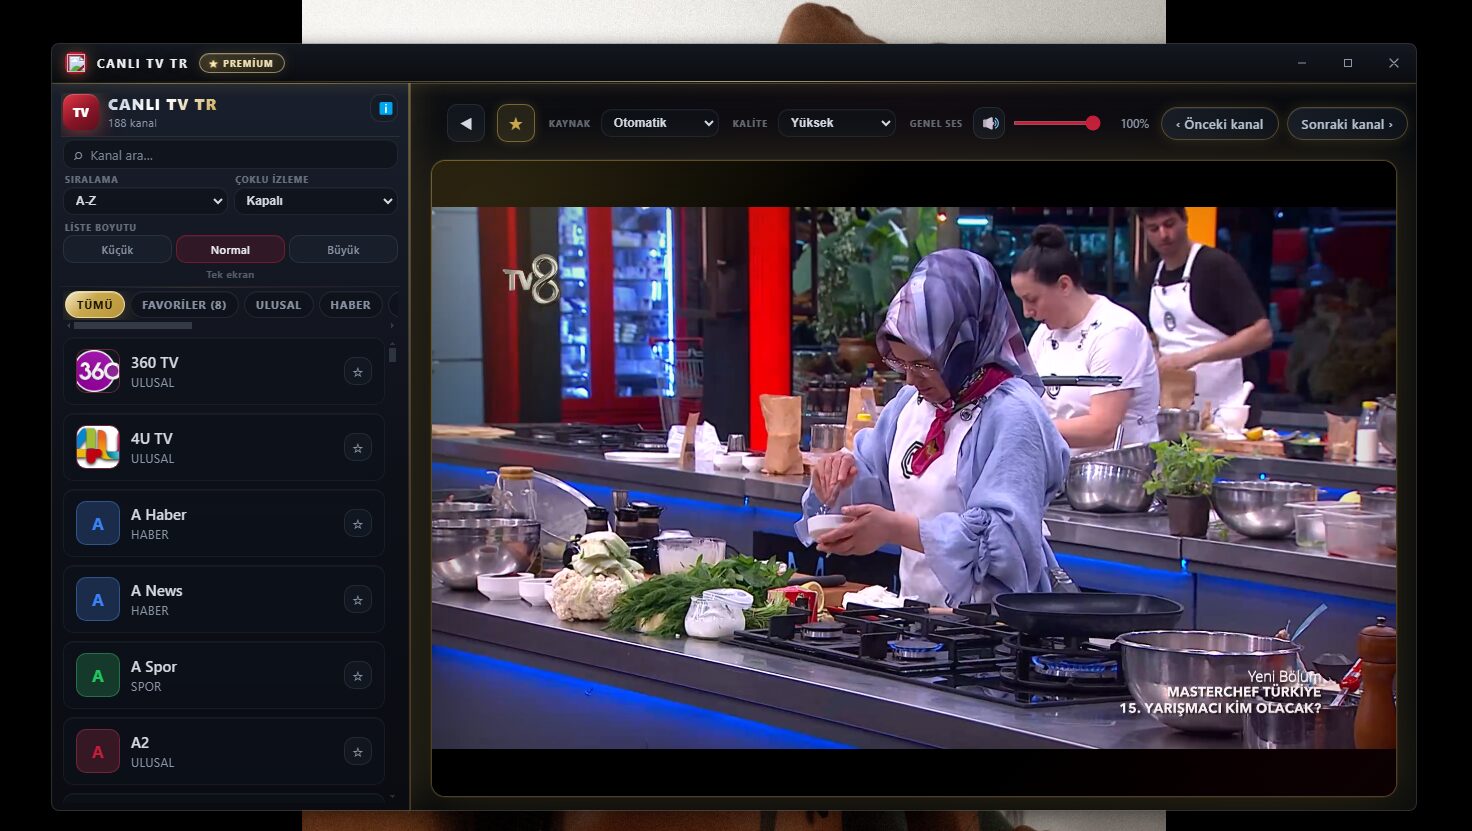1472x831 pixels.
Task: Select the A Spor channel name
Action: (154, 667)
